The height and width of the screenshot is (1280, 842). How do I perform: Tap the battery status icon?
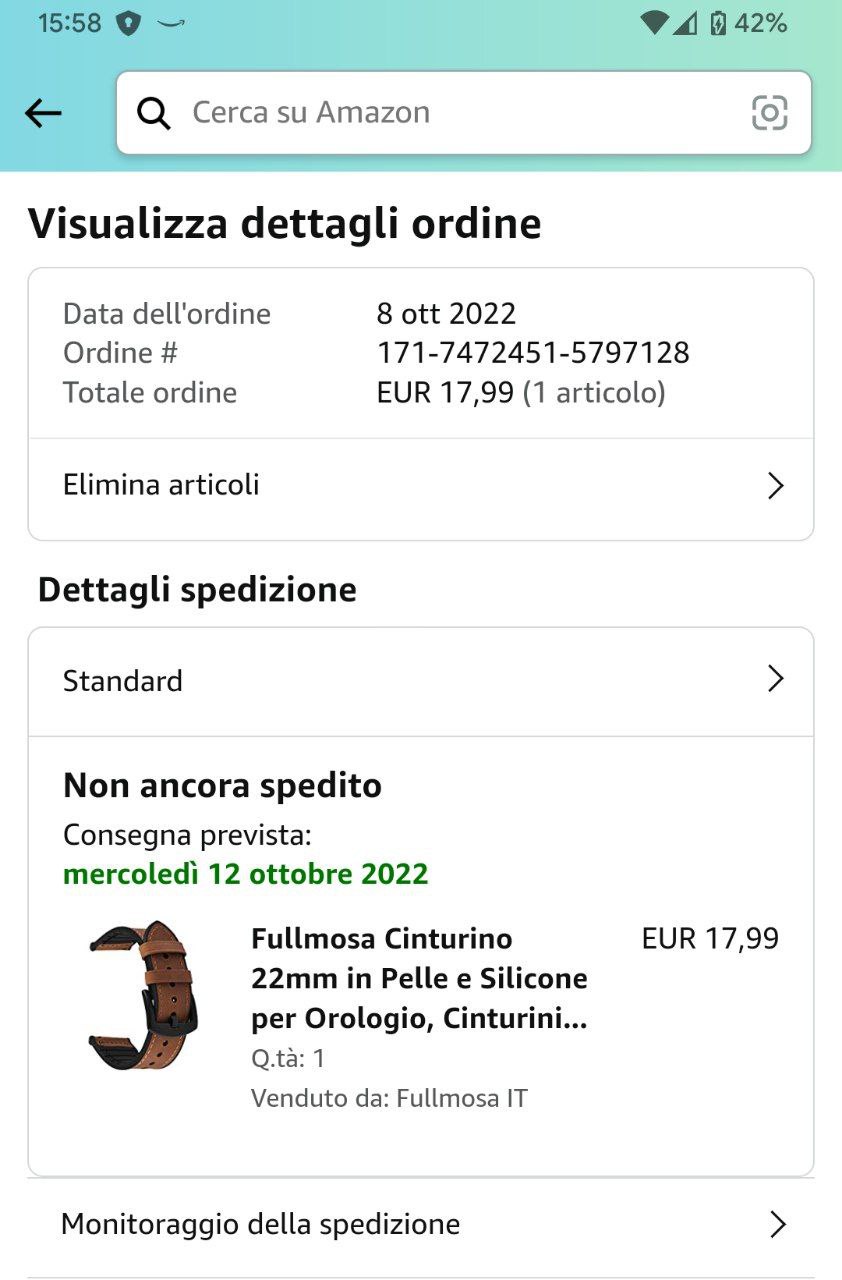coord(718,23)
